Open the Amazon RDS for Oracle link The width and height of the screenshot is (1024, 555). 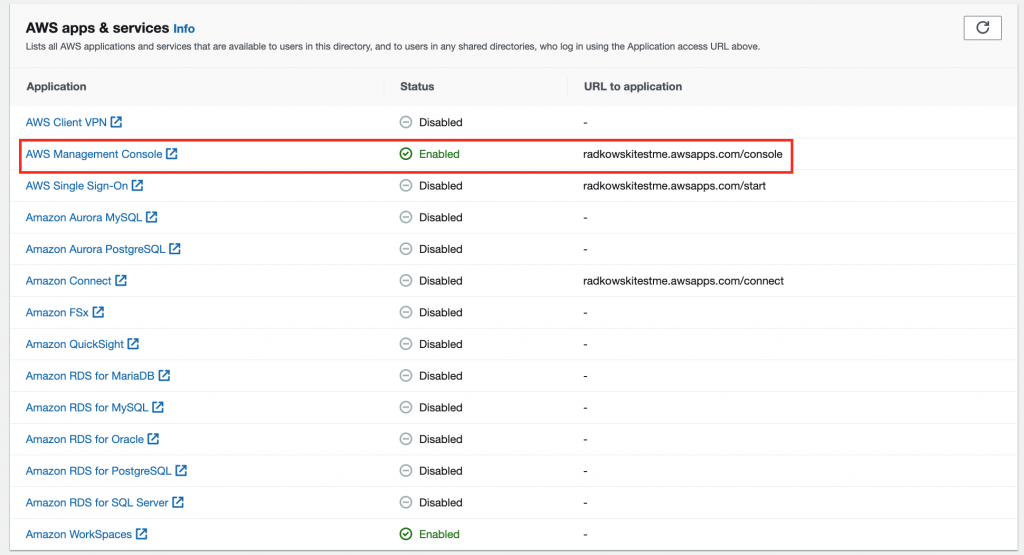coord(85,439)
